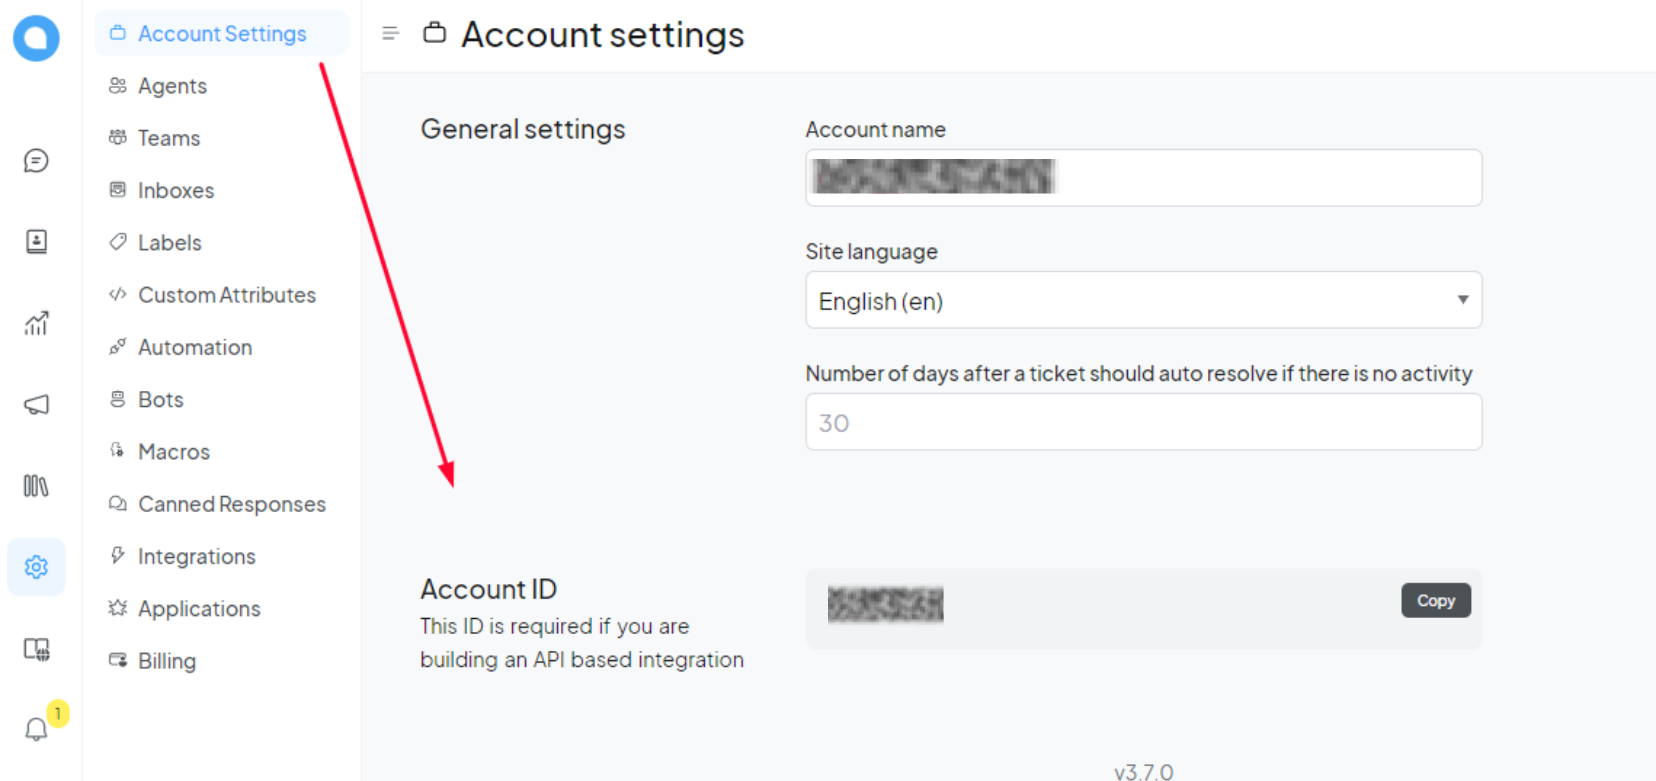Click the Site language dropdown arrow
This screenshot has width=1656, height=781.
click(1462, 300)
